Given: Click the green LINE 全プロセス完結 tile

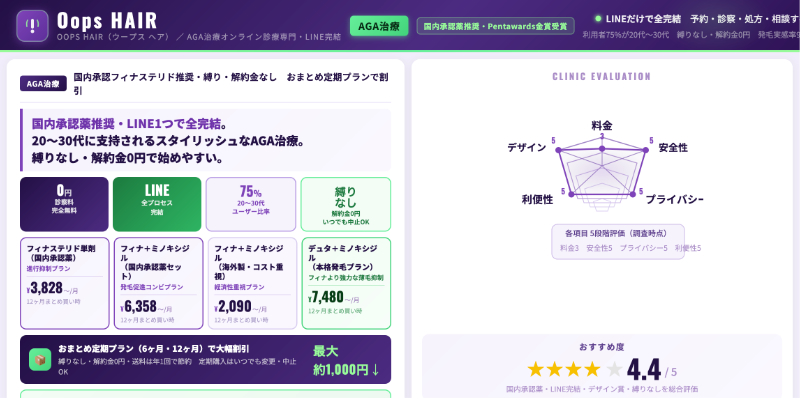Looking at the screenshot, I should coord(157,204).
